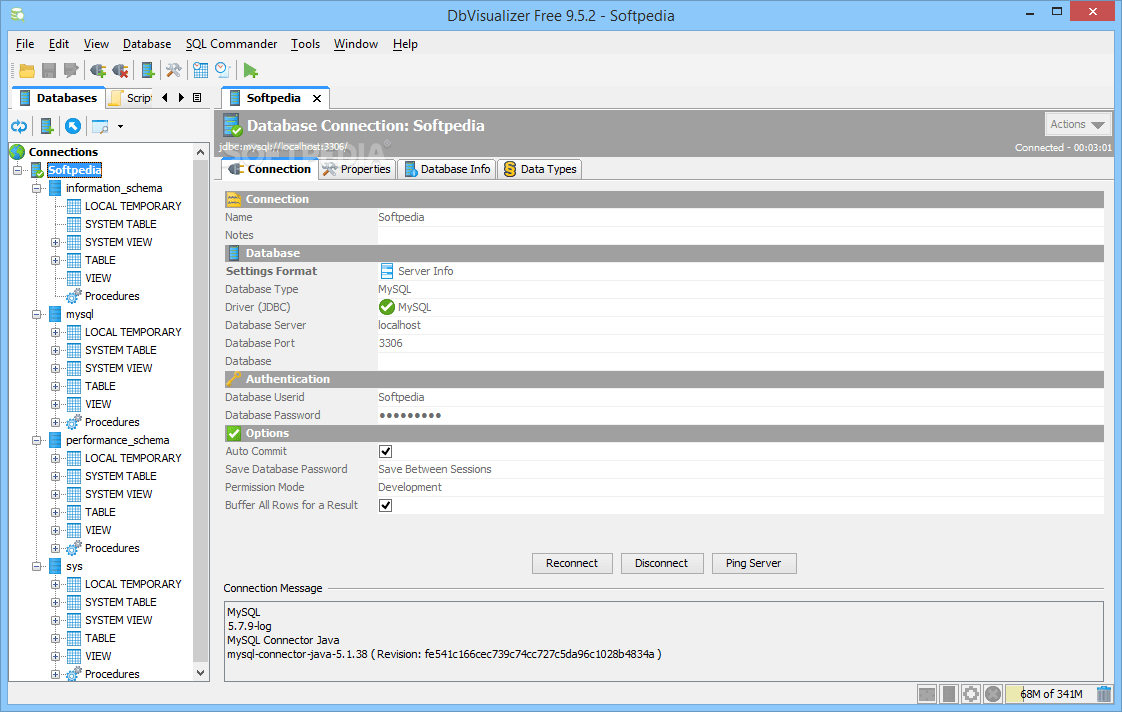Switch to the Data Types tab
This screenshot has width=1122, height=712.
(540, 169)
